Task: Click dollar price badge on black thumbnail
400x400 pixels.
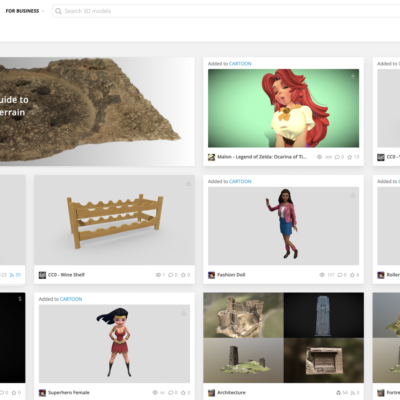Action: [x=20, y=299]
